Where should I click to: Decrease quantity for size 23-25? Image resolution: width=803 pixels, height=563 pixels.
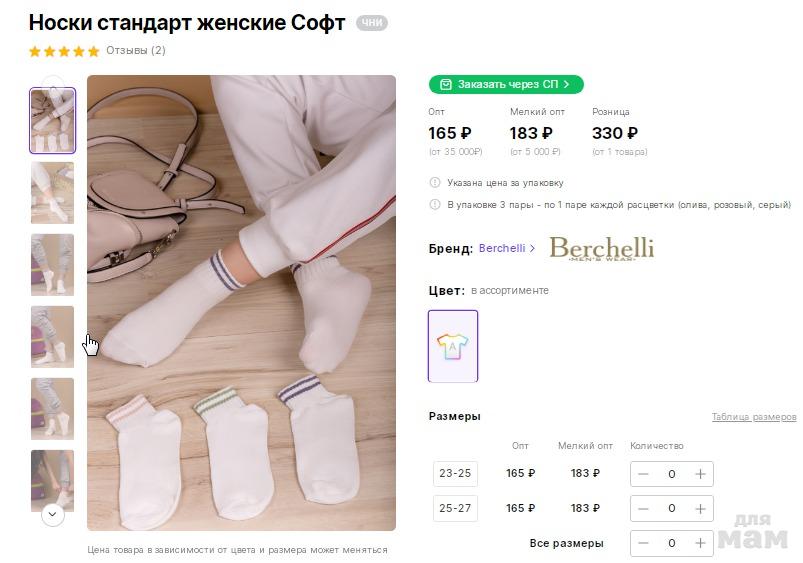[x=643, y=474]
